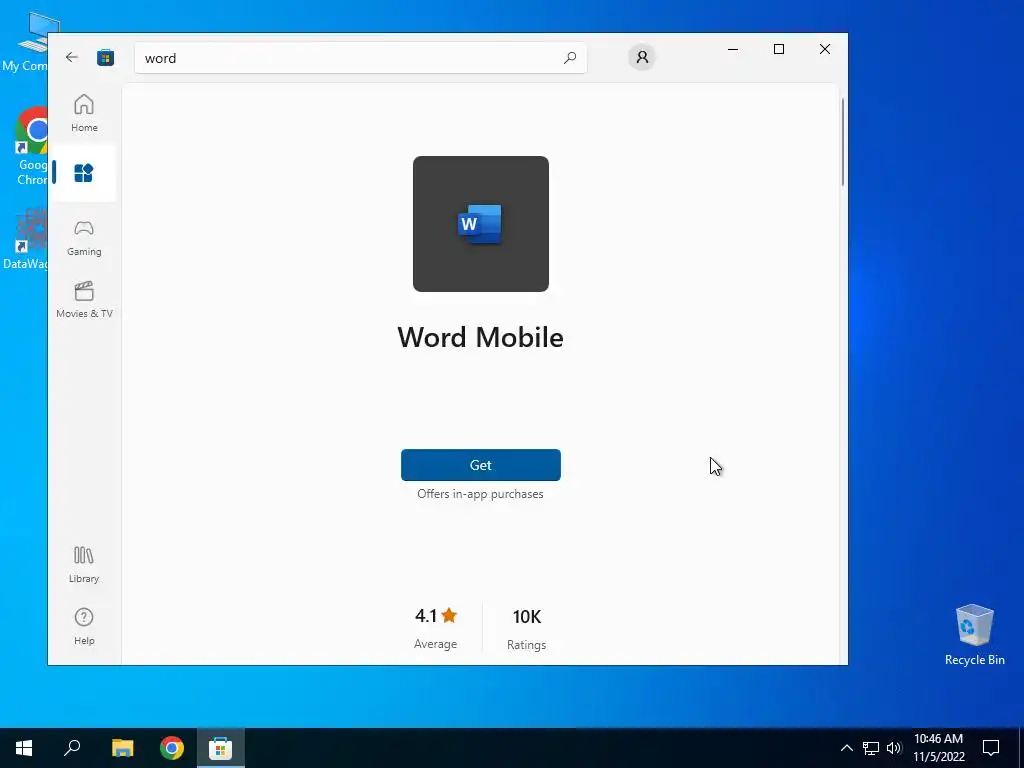1024x768 pixels.
Task: Open the Gaming section
Action: pyautogui.click(x=84, y=238)
